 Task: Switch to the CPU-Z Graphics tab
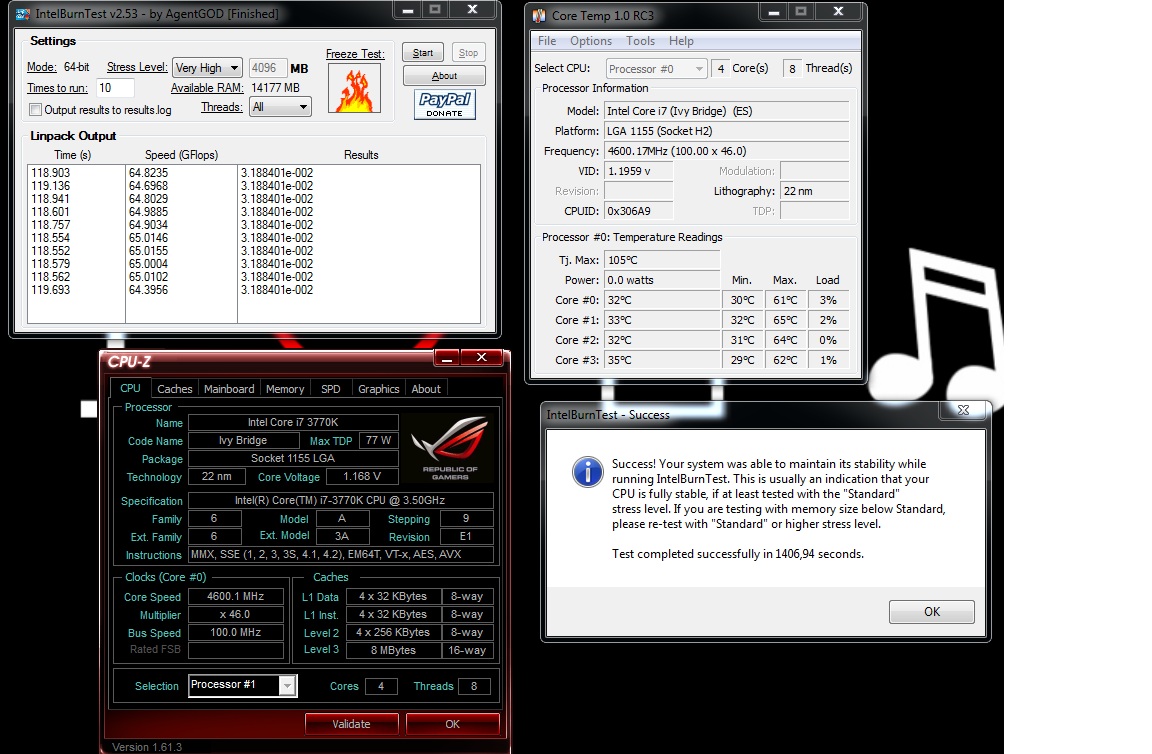pos(378,389)
